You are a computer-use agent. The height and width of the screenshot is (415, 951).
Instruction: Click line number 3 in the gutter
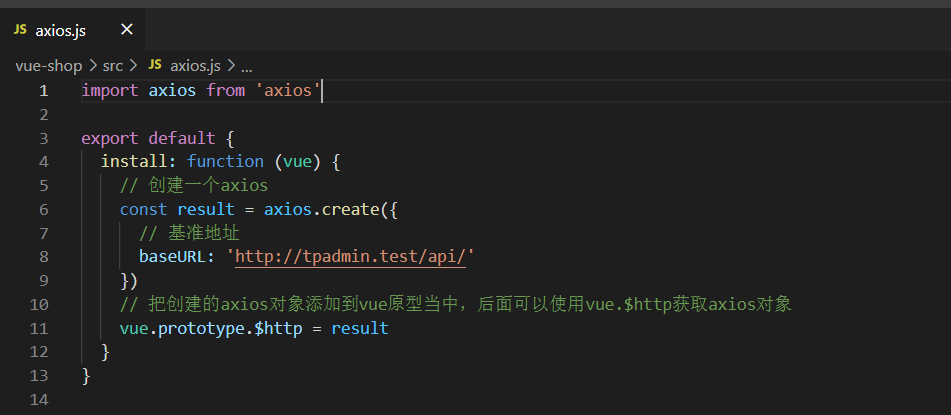click(x=43, y=138)
